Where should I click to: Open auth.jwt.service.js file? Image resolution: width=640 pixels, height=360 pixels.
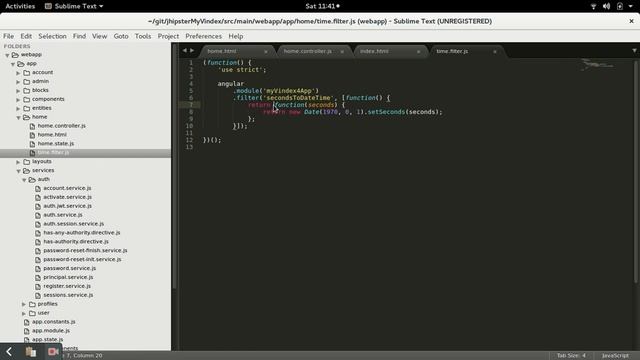click(x=68, y=206)
